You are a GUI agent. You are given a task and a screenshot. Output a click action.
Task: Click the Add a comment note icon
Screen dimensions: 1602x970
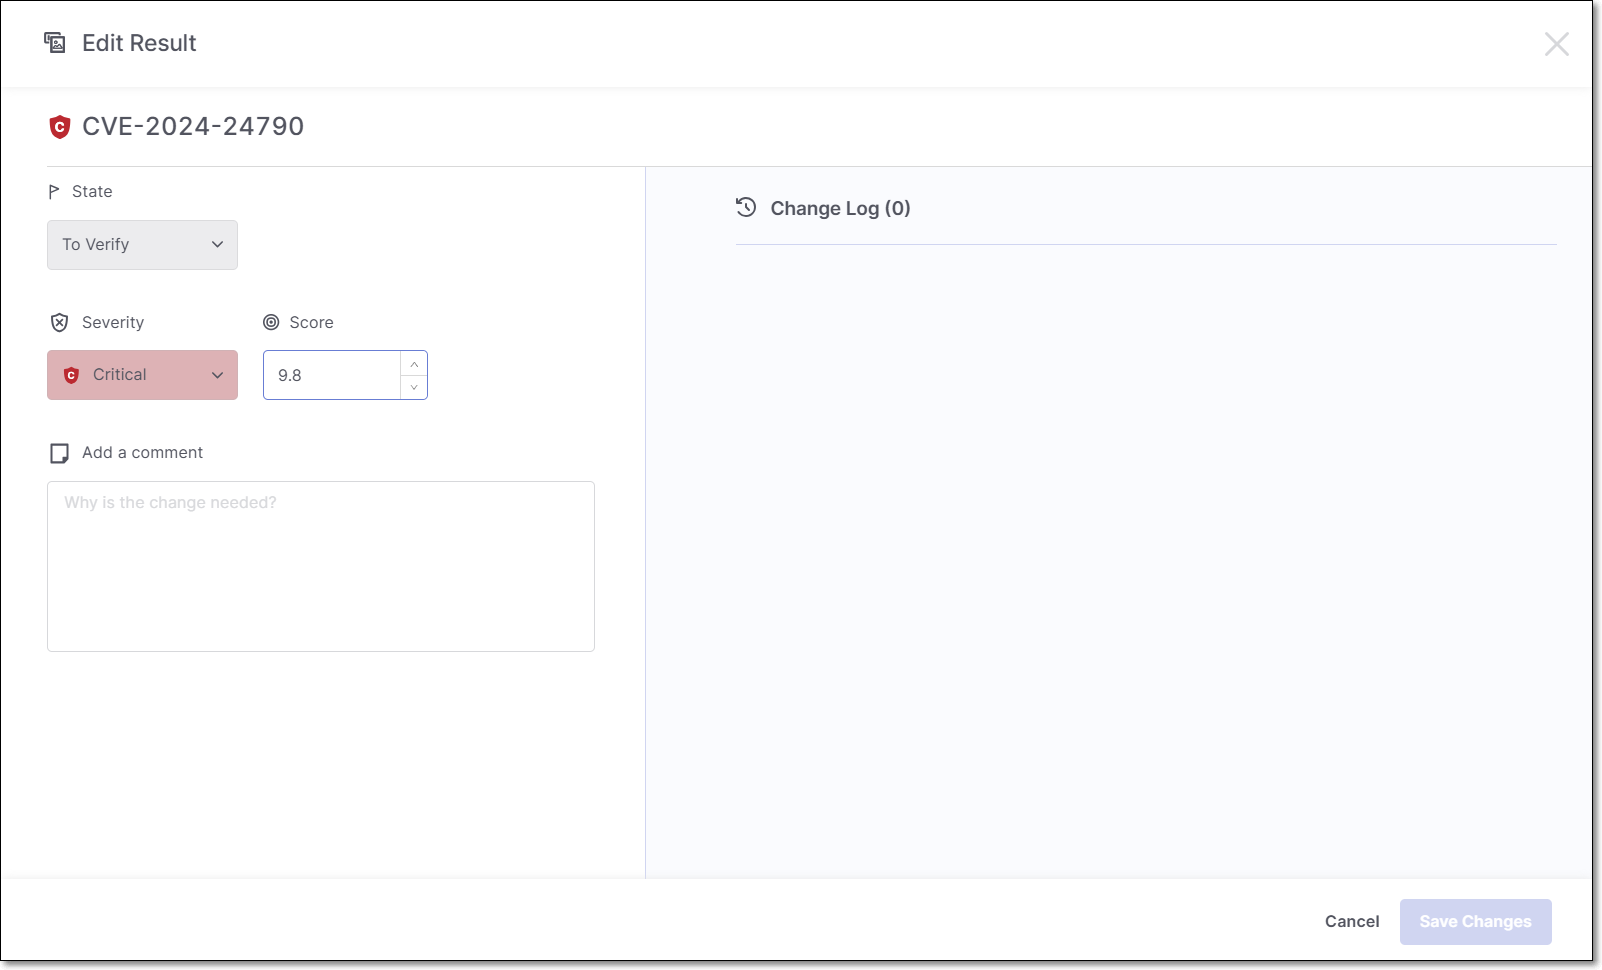[60, 454]
